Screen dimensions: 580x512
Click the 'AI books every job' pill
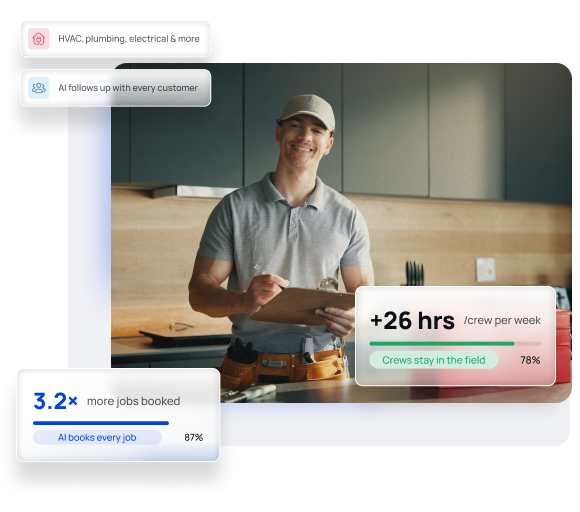coord(97,437)
